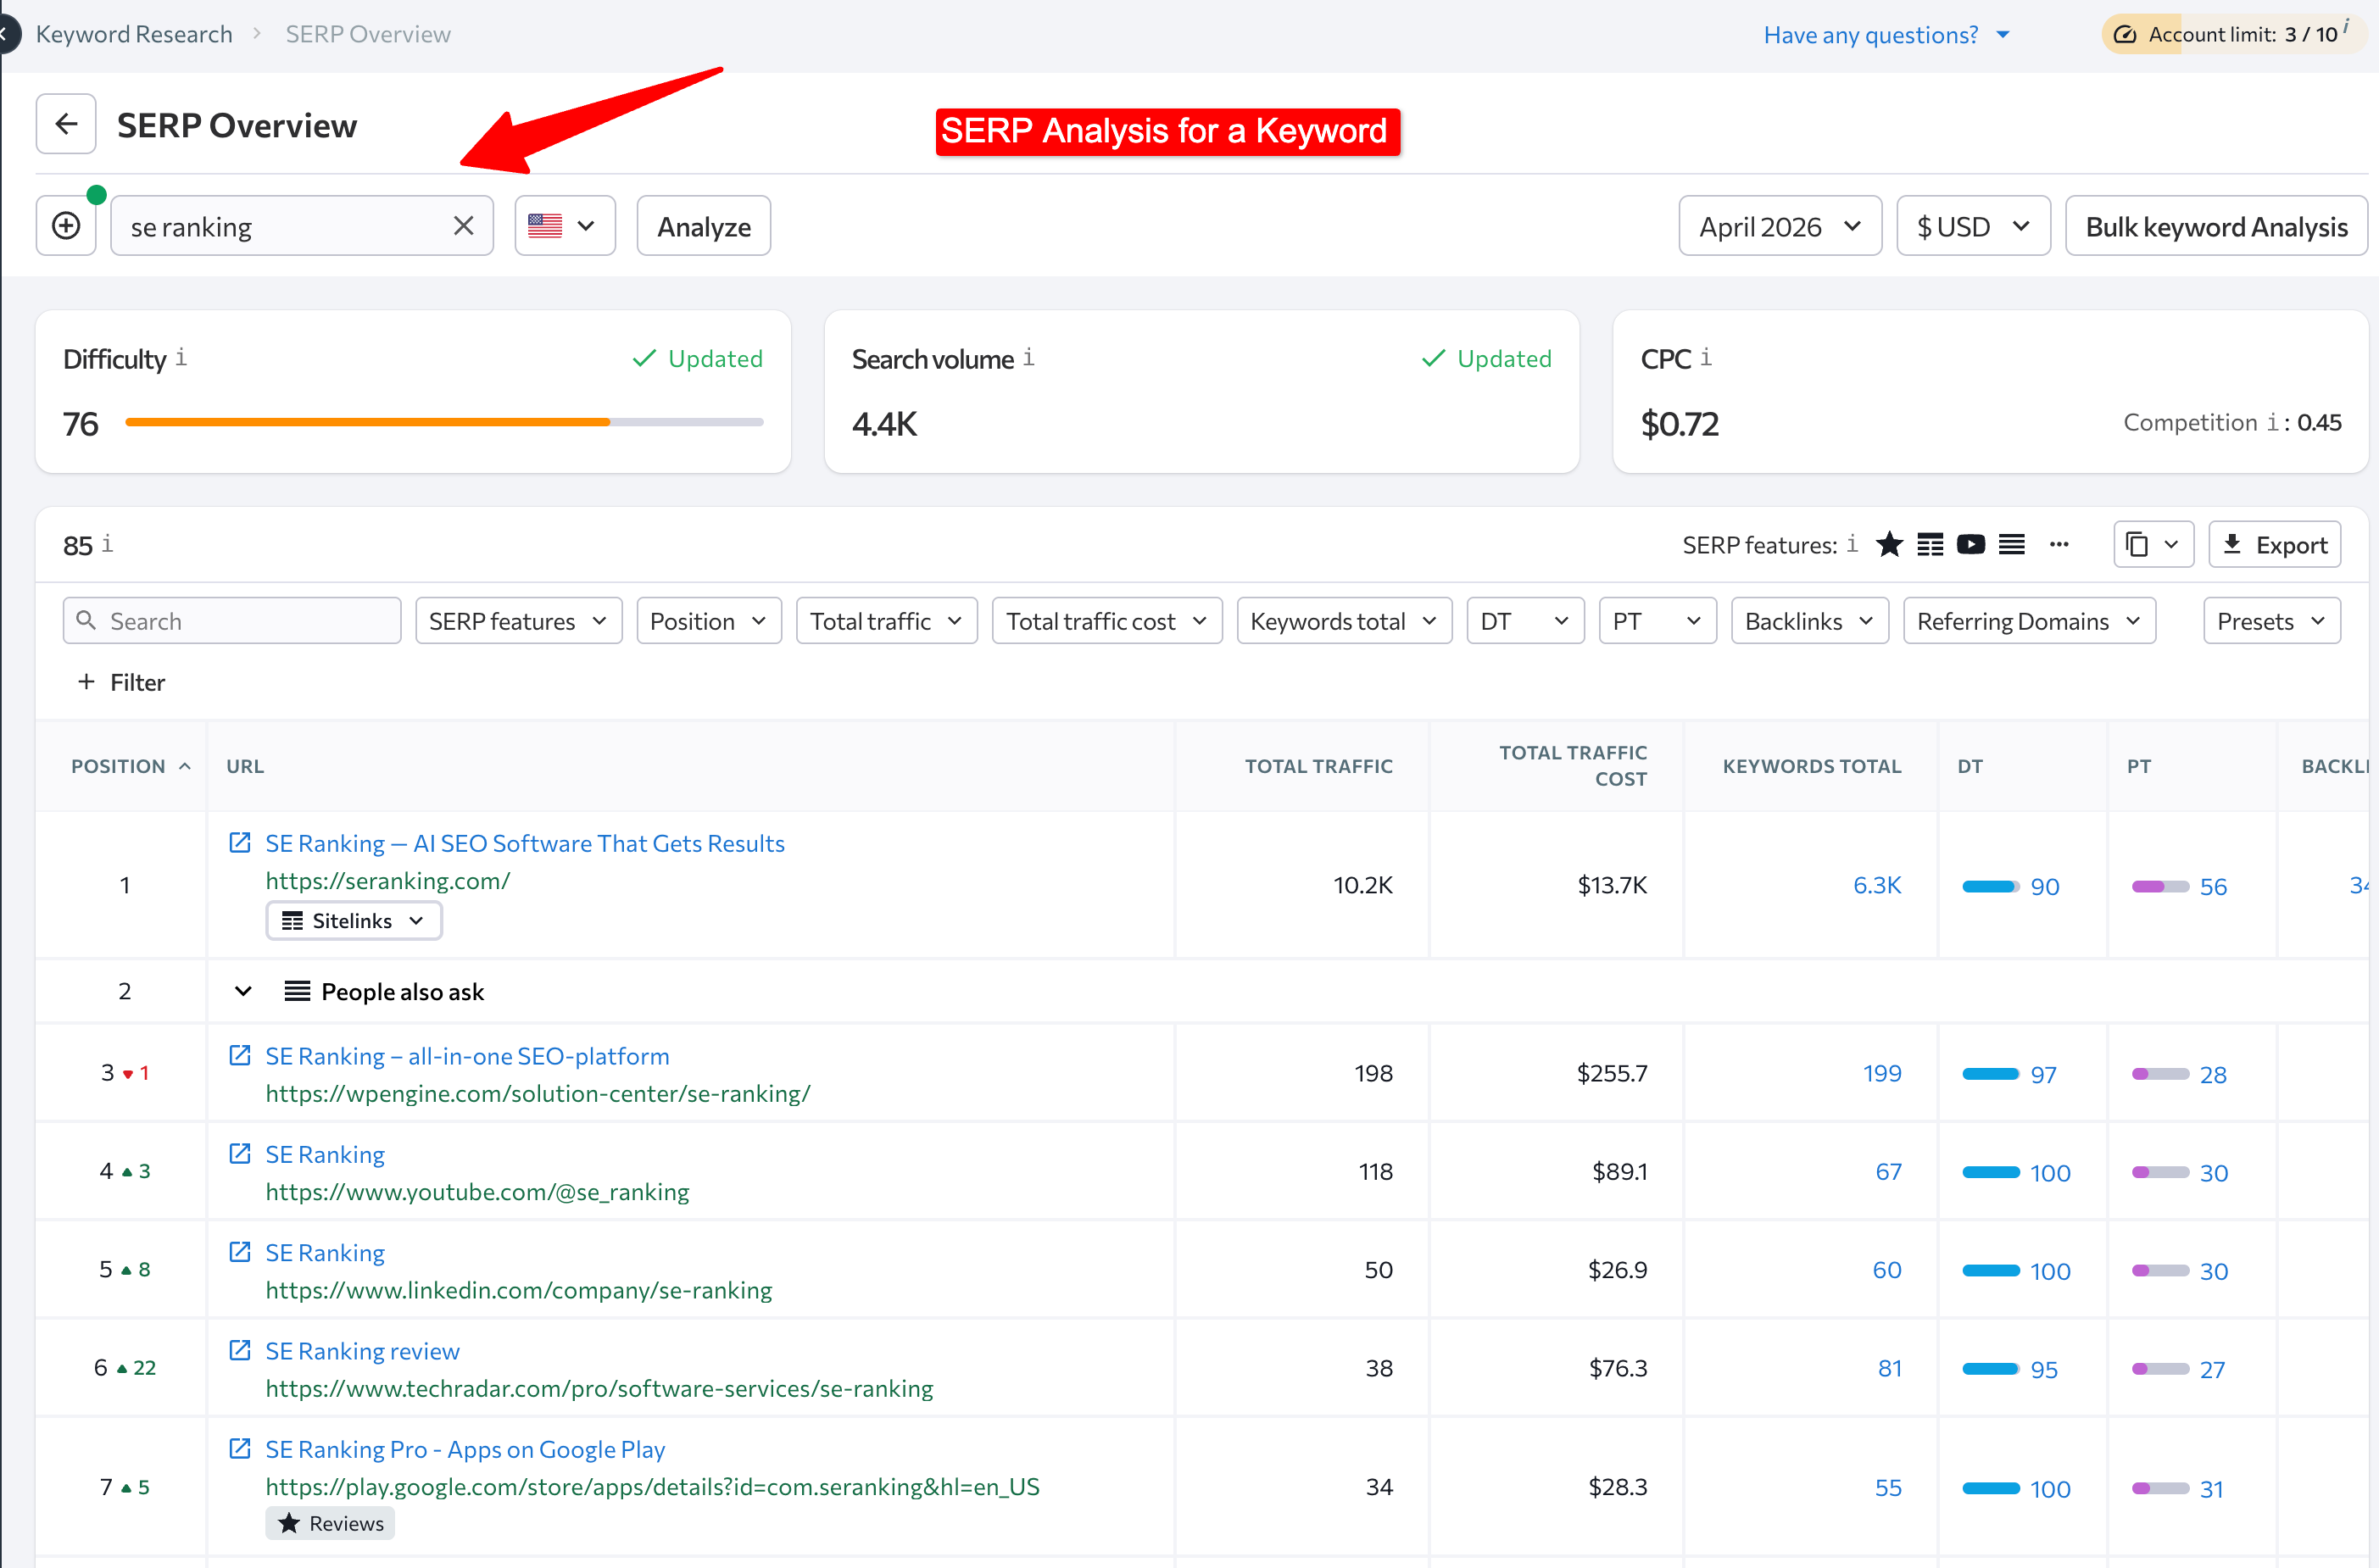
Task: Click the CPC info icon
Action: (1705, 357)
